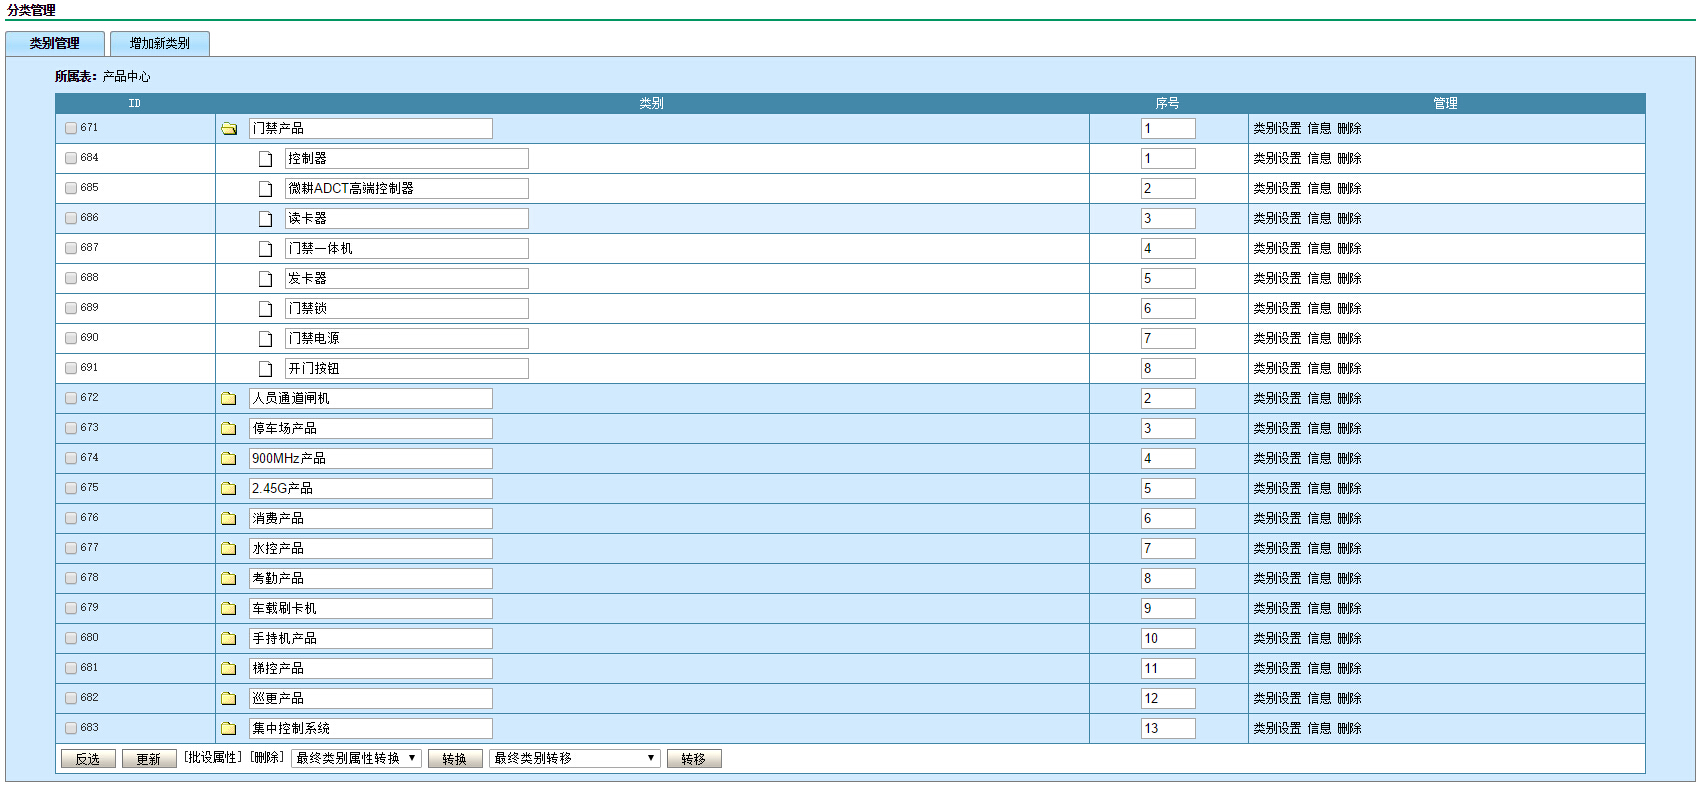Click the folder icon for 考勤产品
The width and height of the screenshot is (1696, 786).
[229, 579]
